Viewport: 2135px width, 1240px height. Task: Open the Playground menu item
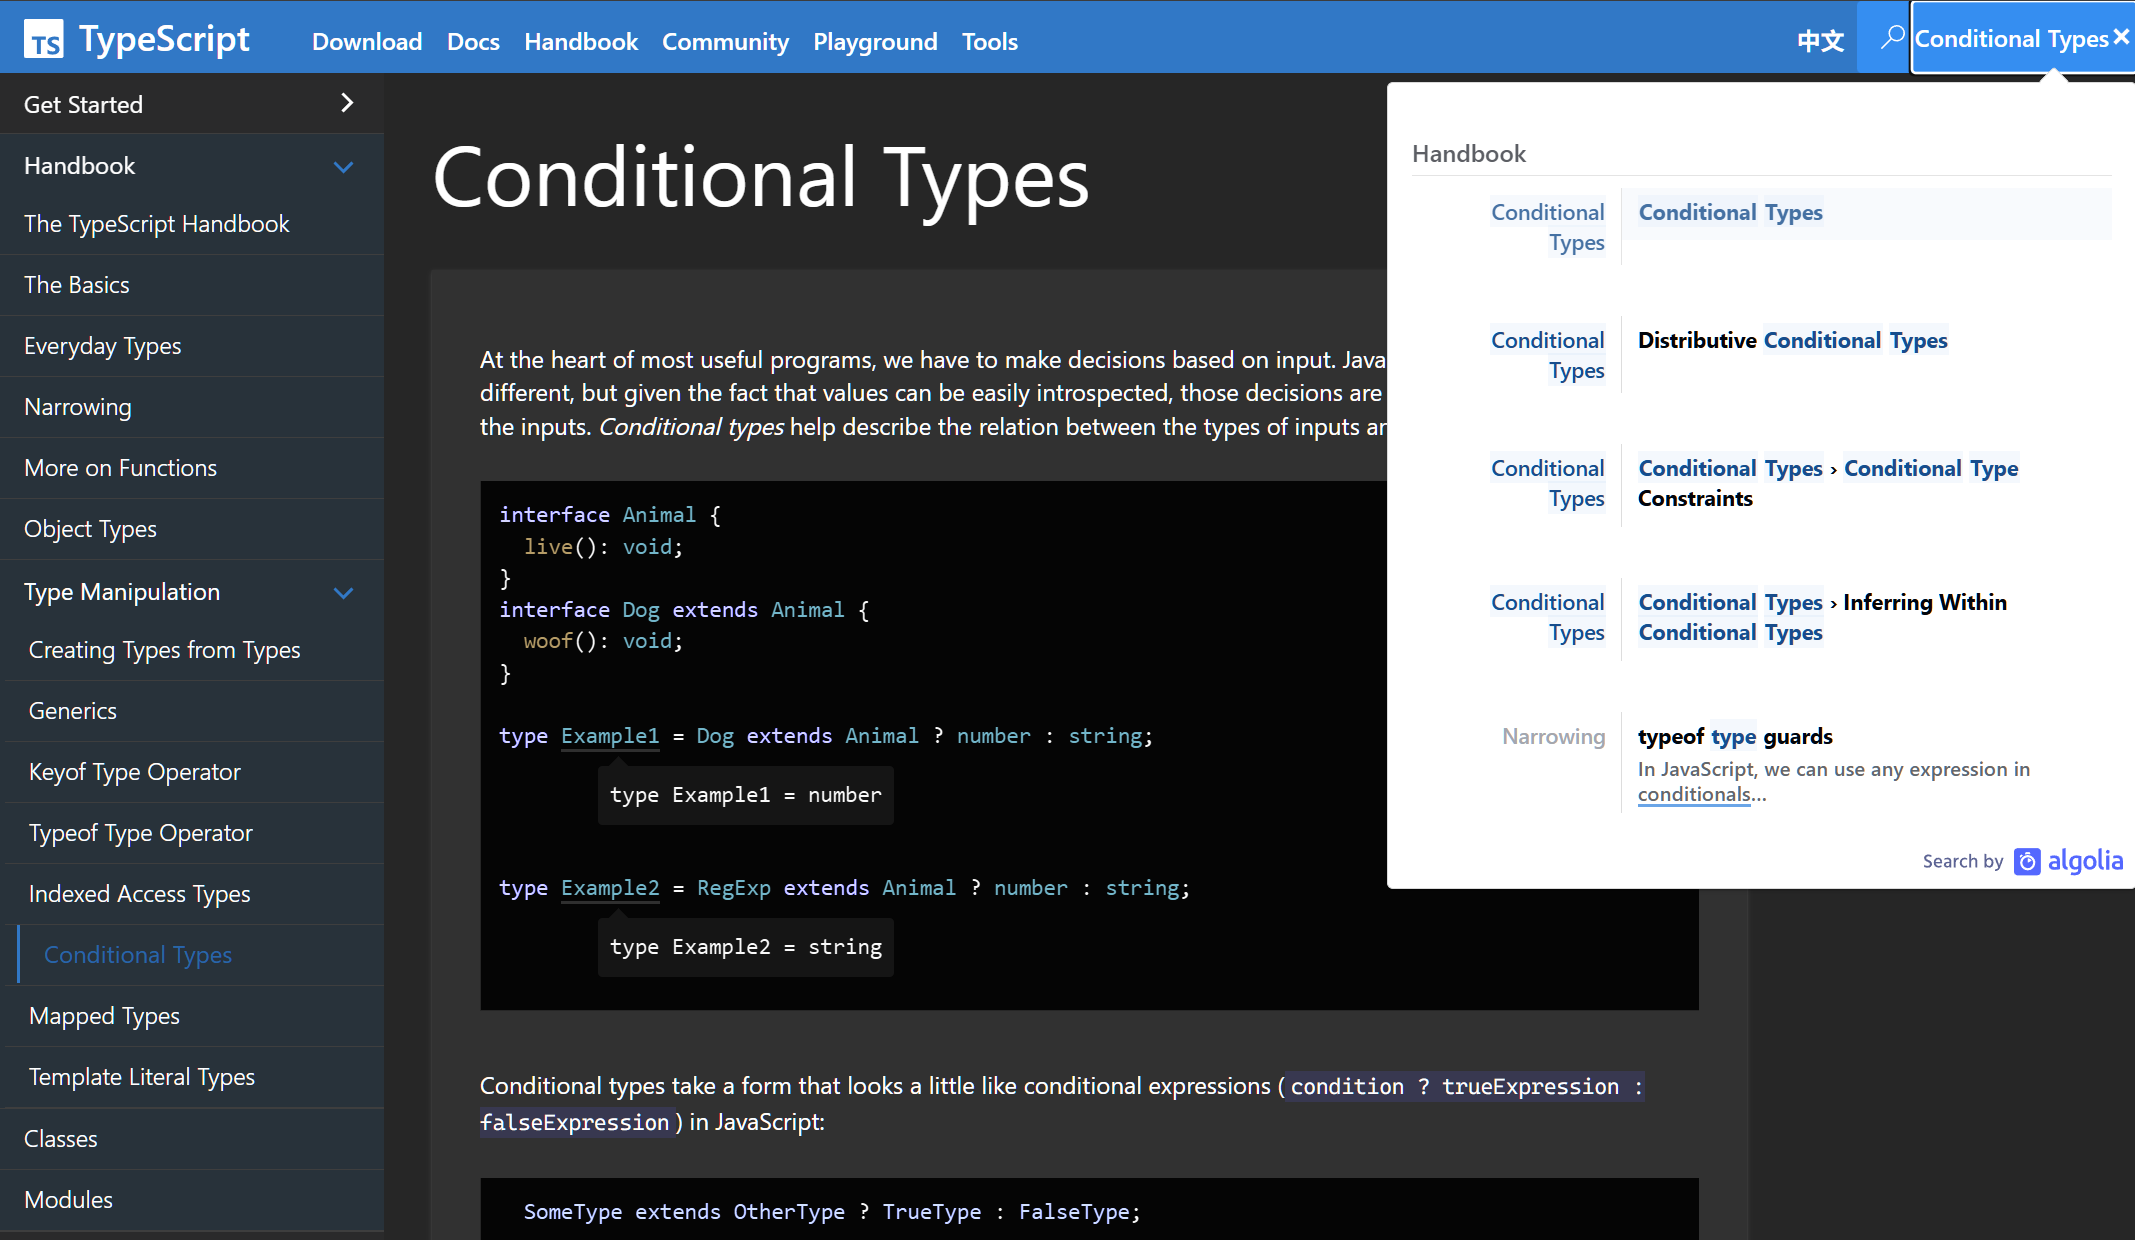tap(875, 41)
